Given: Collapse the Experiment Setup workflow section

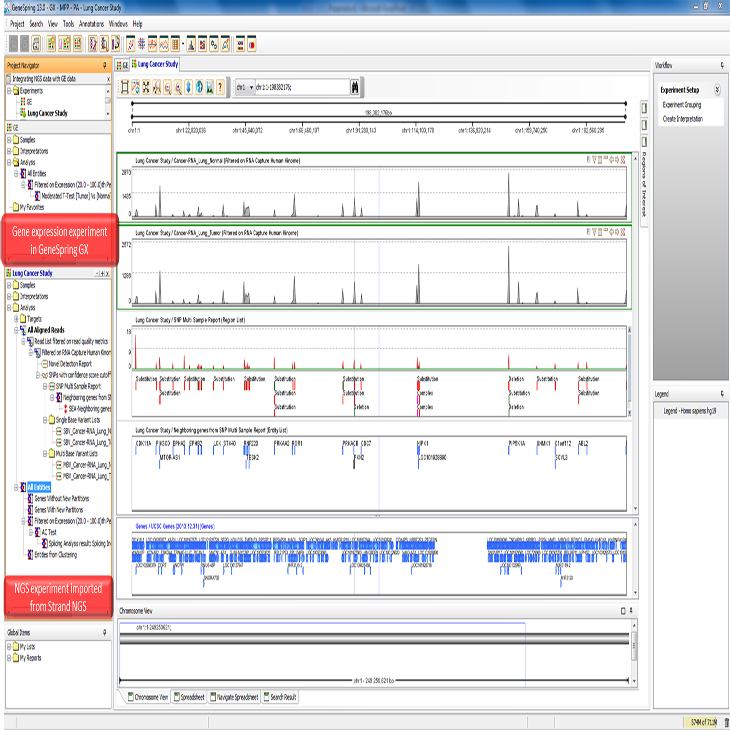Looking at the screenshot, I should coord(717,89).
